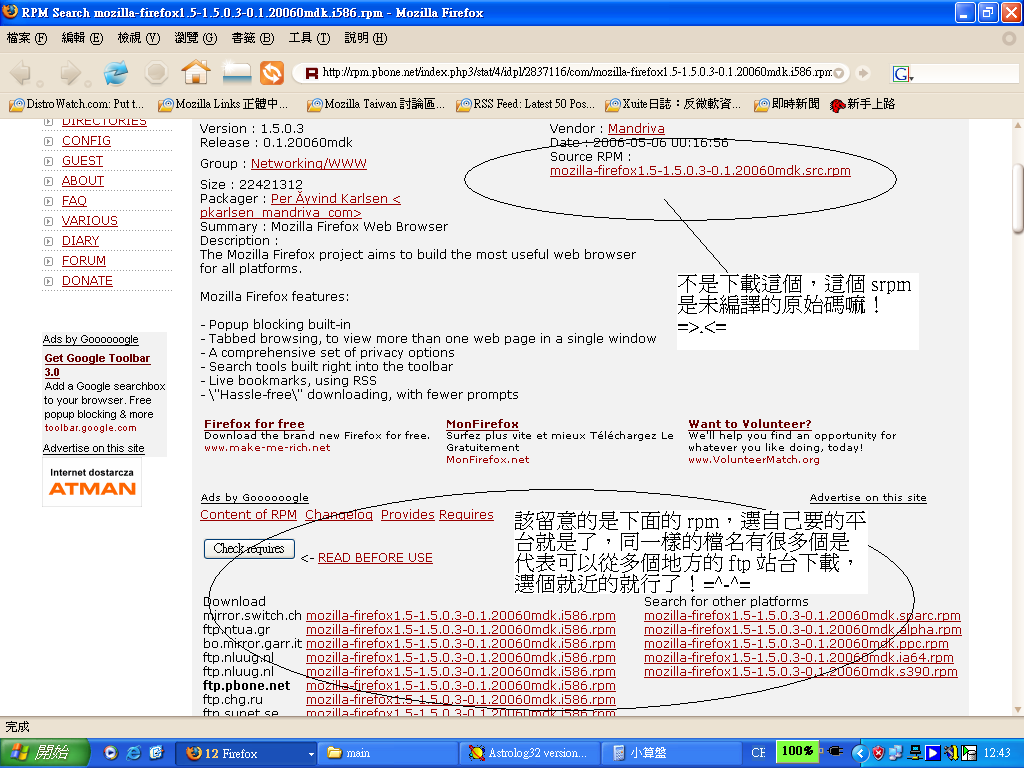Click the DistroWatch.com bookmark
This screenshot has width=1024, height=768.
(77, 104)
